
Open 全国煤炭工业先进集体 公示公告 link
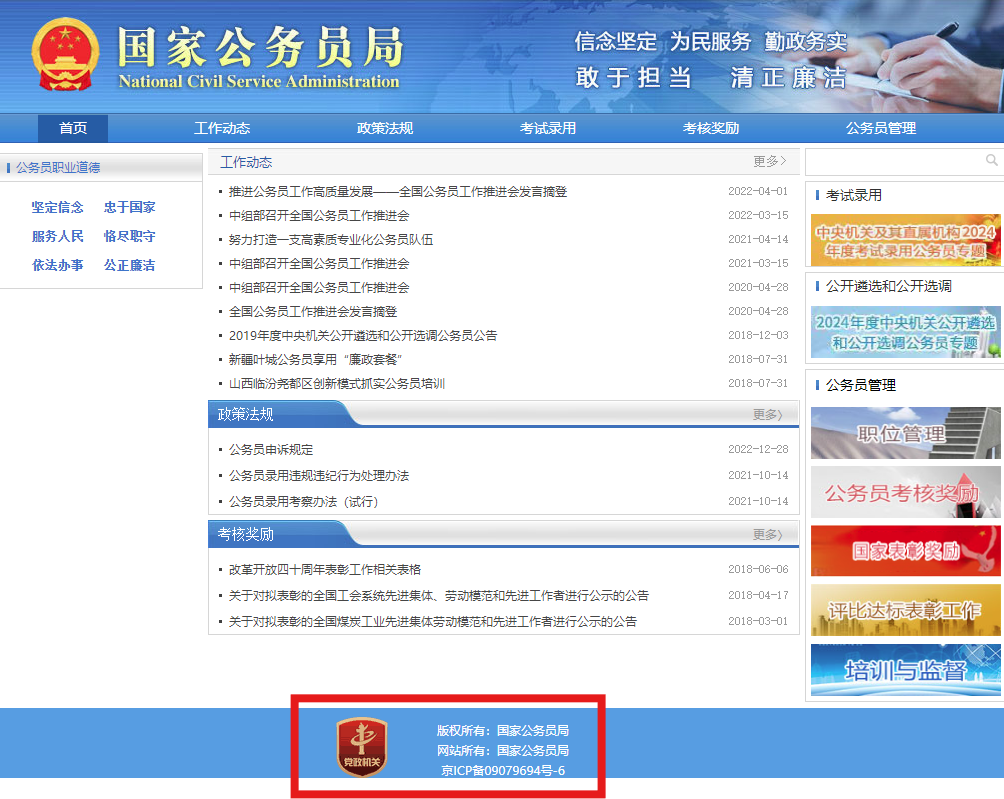(433, 621)
